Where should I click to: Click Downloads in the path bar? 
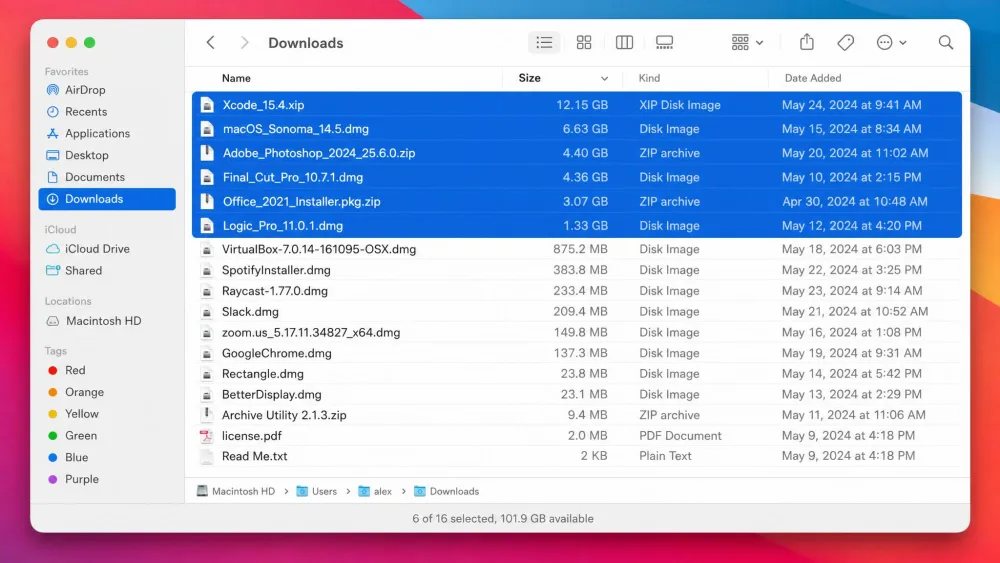(x=446, y=492)
